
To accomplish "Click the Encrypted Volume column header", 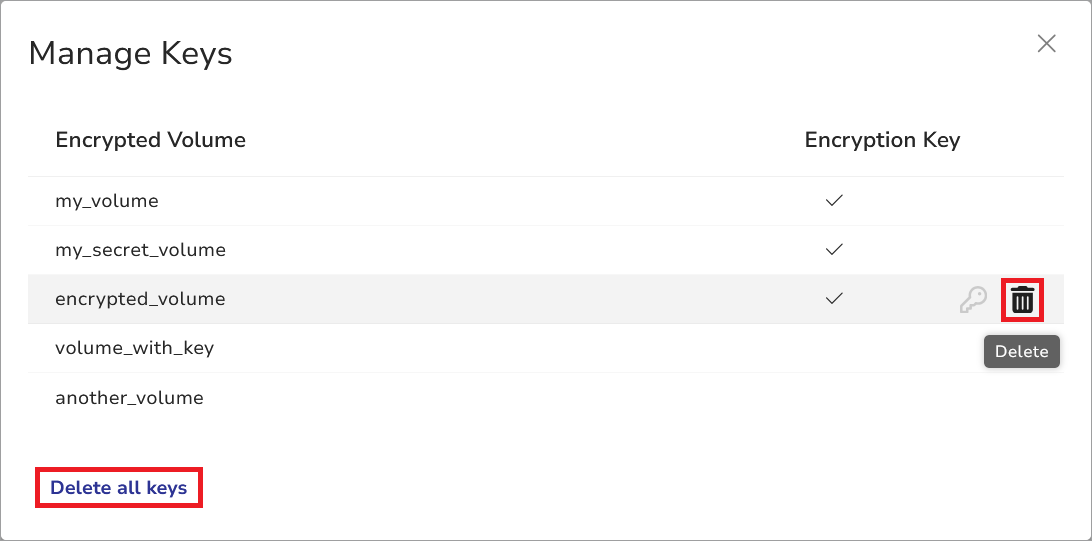I will [150, 140].
